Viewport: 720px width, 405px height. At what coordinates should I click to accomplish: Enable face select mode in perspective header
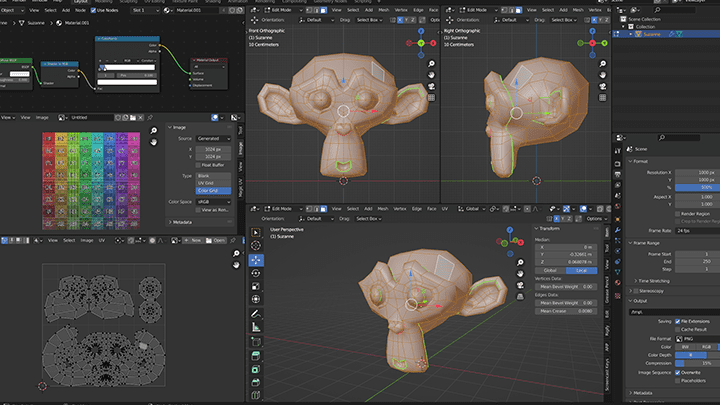click(x=324, y=209)
